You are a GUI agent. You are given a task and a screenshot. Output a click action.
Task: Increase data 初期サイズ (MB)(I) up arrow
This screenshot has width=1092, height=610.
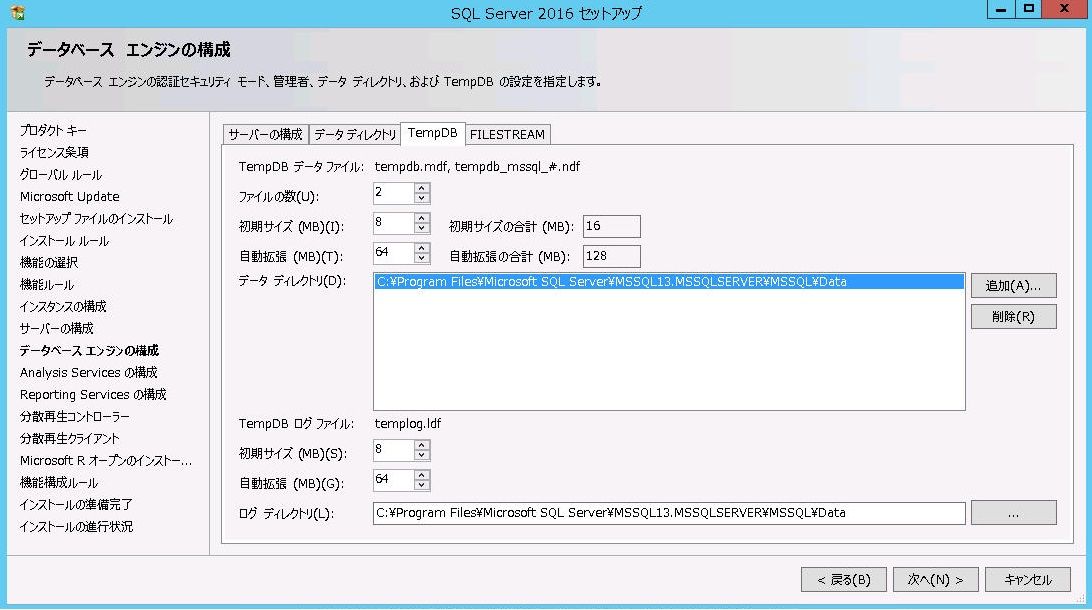pos(421,218)
